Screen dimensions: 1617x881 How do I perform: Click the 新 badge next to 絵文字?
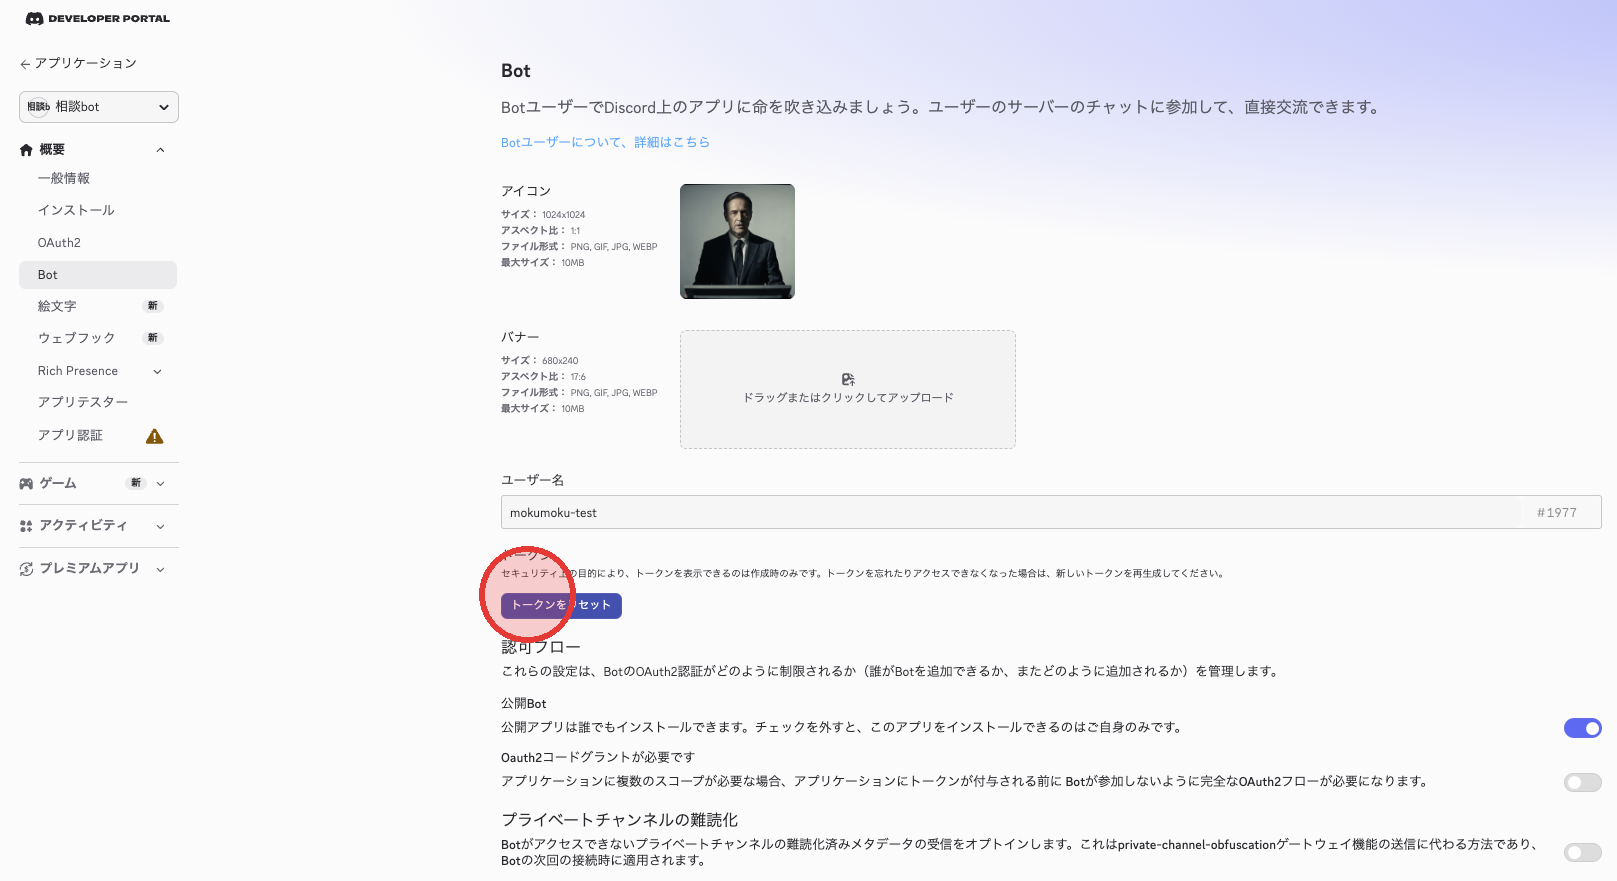tap(152, 306)
